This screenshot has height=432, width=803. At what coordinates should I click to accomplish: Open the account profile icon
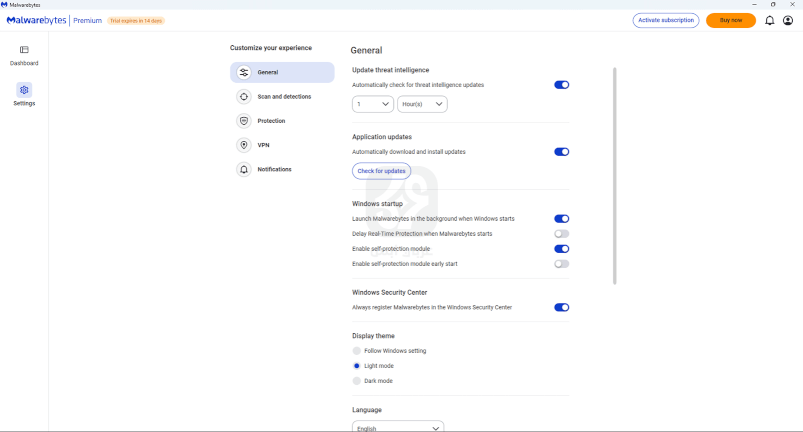(x=788, y=20)
